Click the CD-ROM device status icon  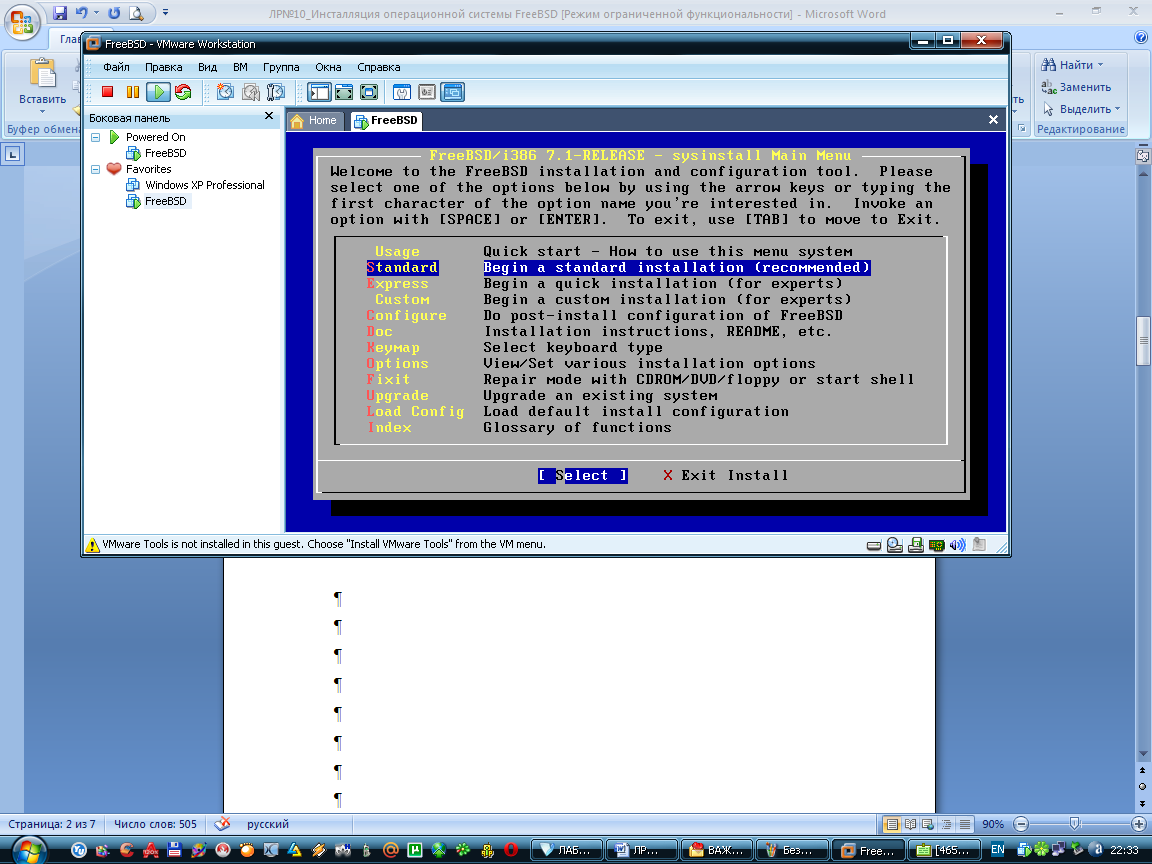point(894,545)
